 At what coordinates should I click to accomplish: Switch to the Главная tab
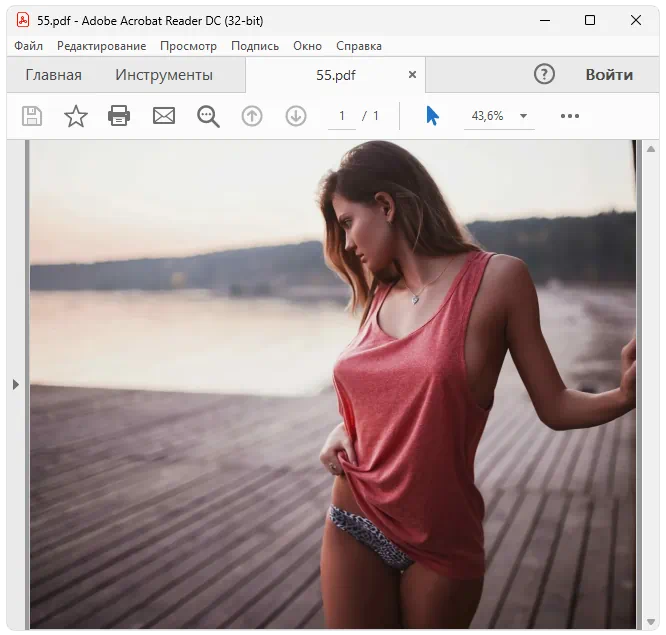click(54, 75)
